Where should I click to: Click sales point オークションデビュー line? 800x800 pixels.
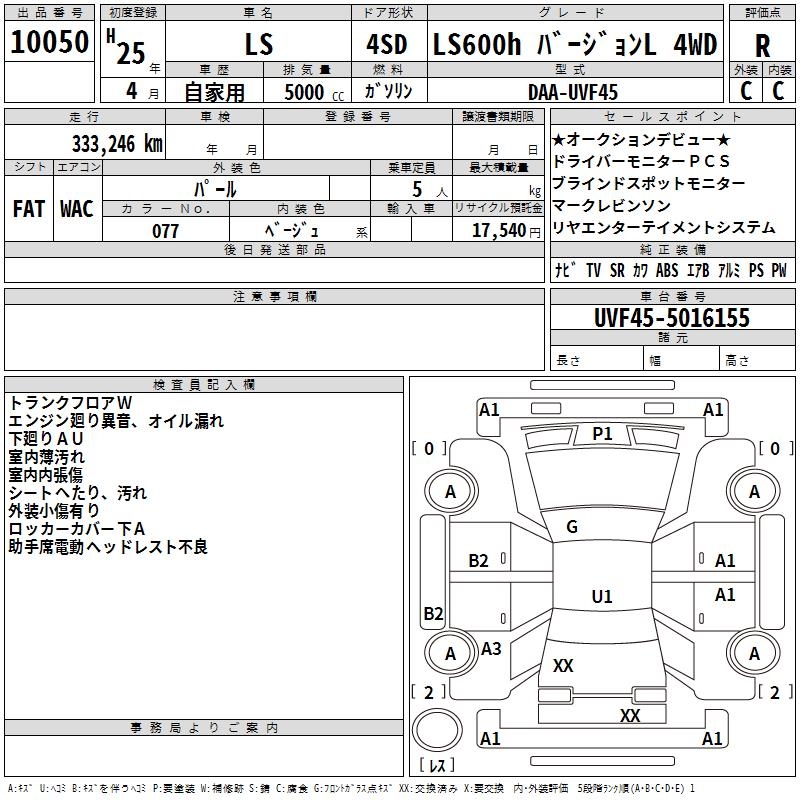click(x=641, y=139)
